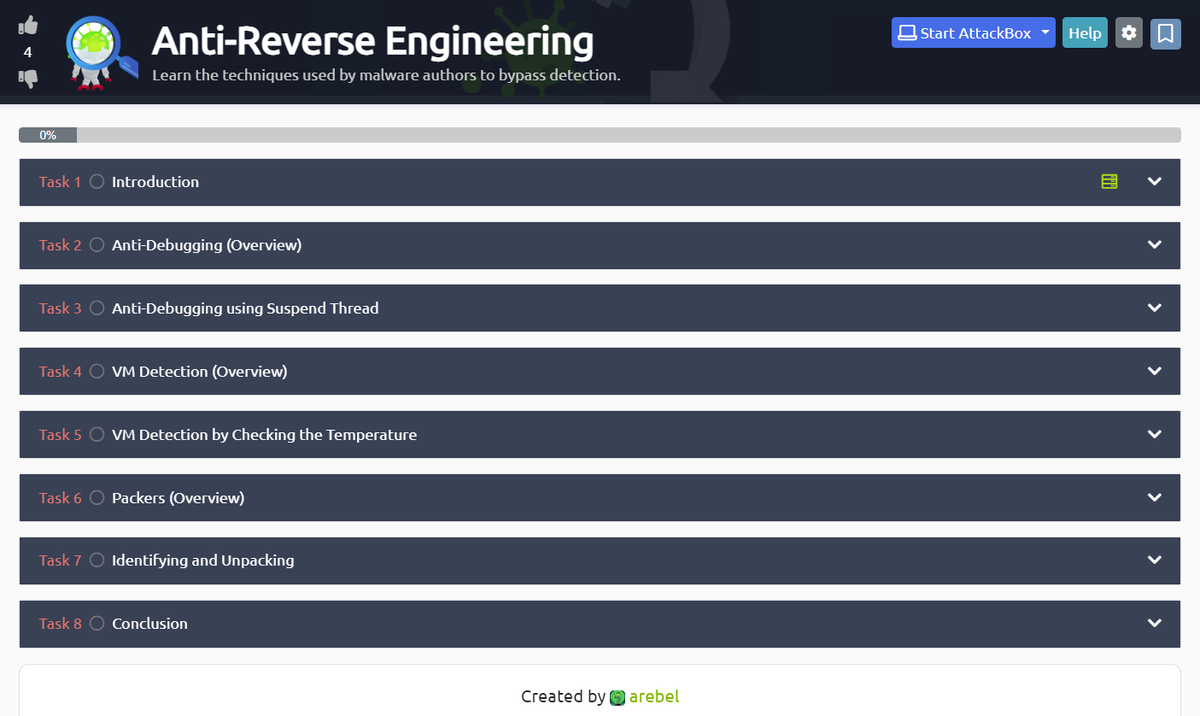
Task: Expand Task 8 Conclusion chevron
Action: 1155,624
